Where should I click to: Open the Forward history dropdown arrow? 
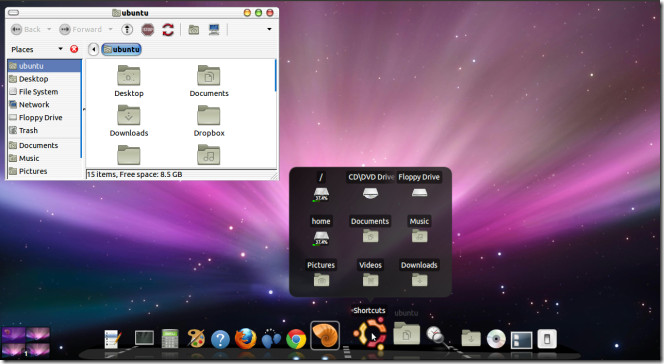tap(111, 29)
